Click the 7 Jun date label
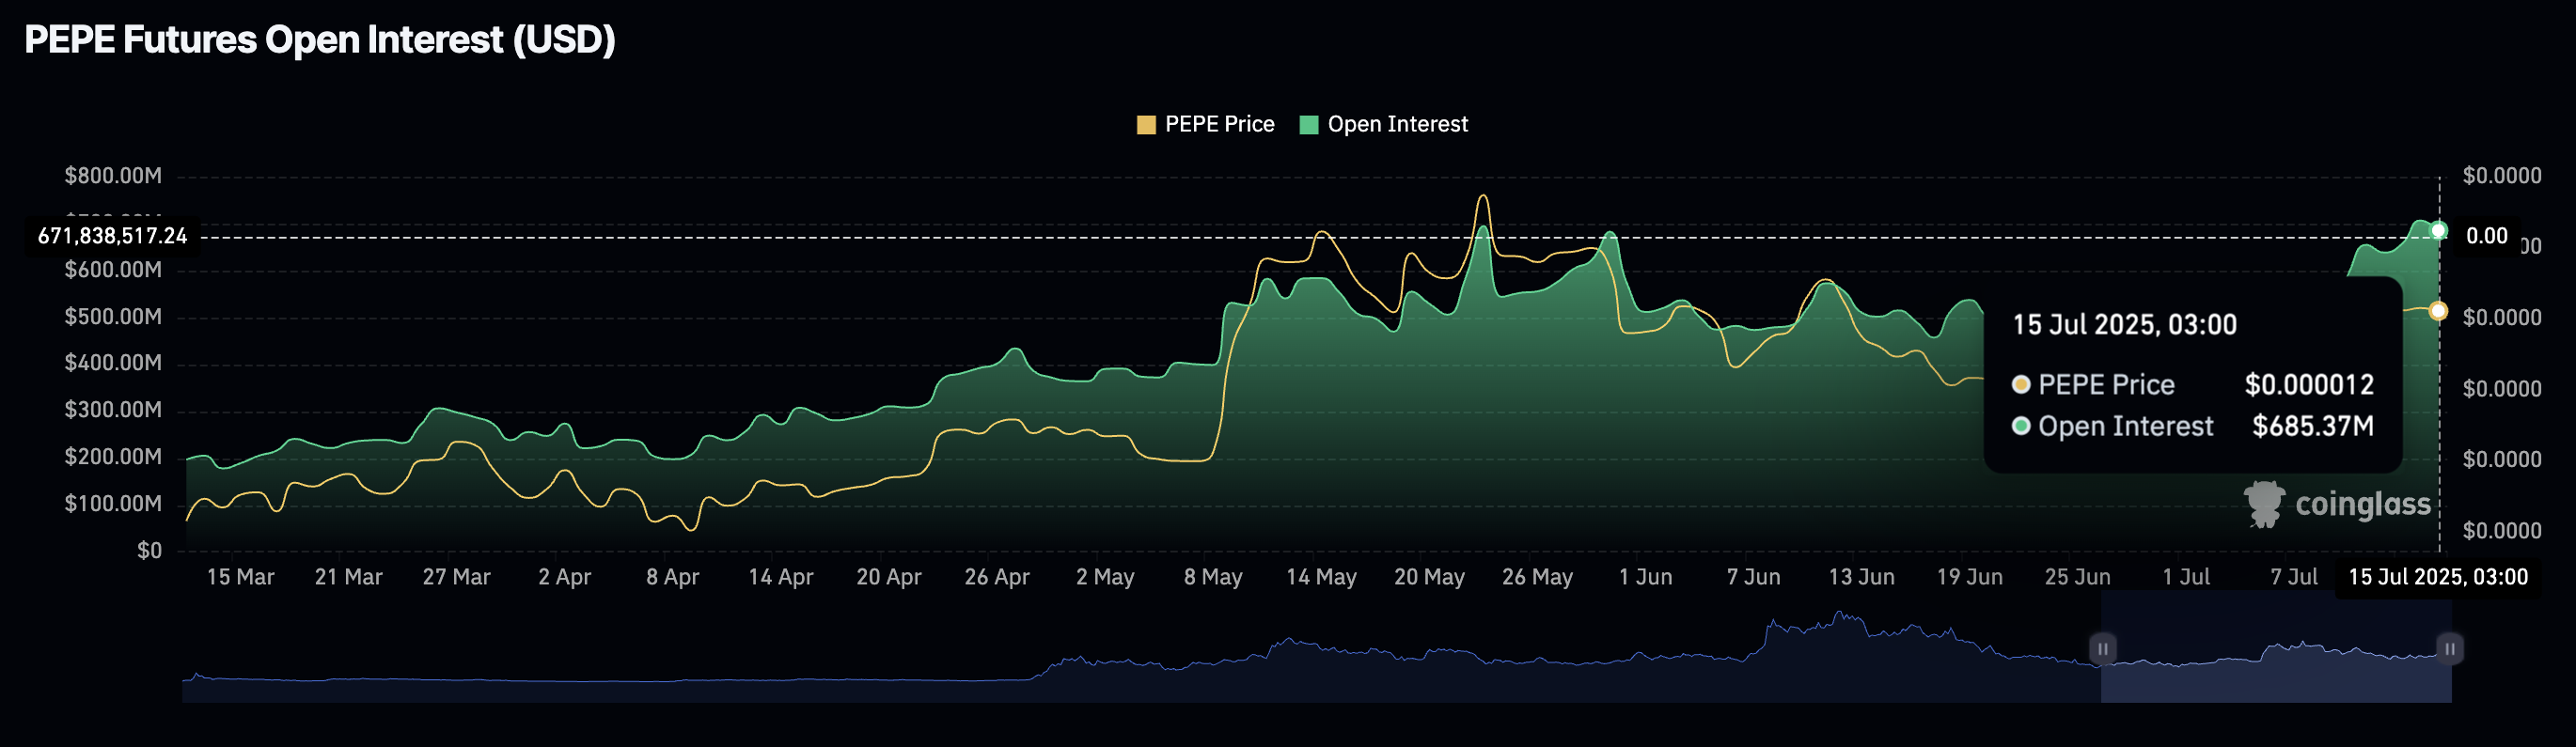 (x=1753, y=577)
